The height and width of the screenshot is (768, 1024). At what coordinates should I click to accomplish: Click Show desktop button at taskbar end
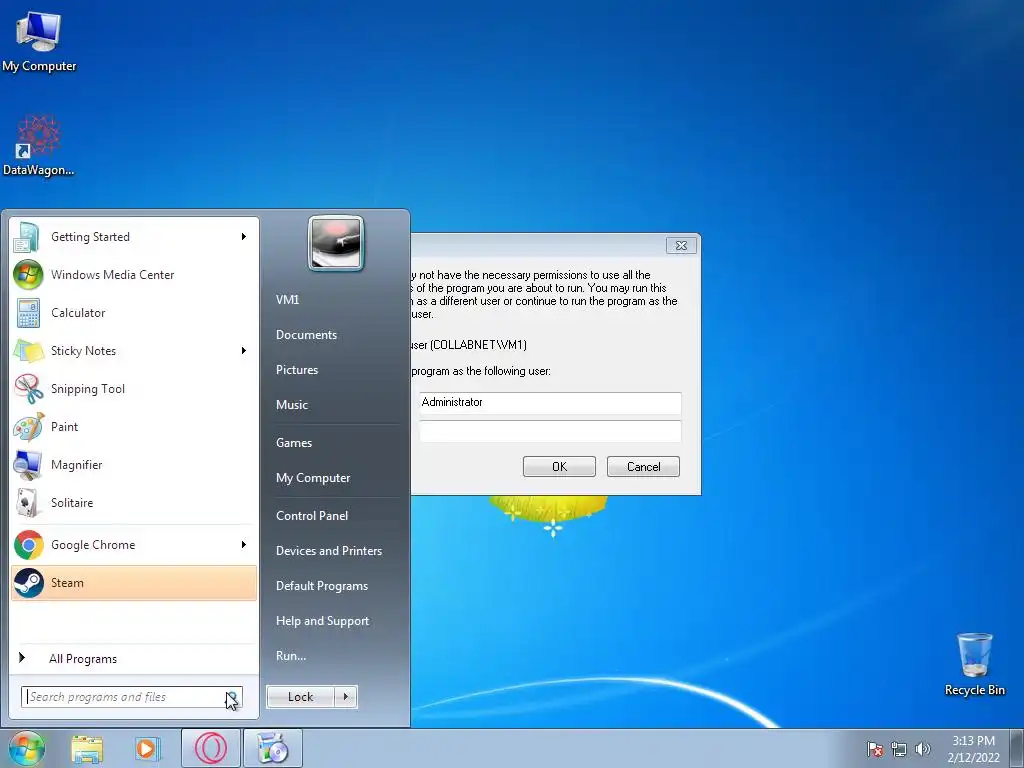[x=1019, y=748]
